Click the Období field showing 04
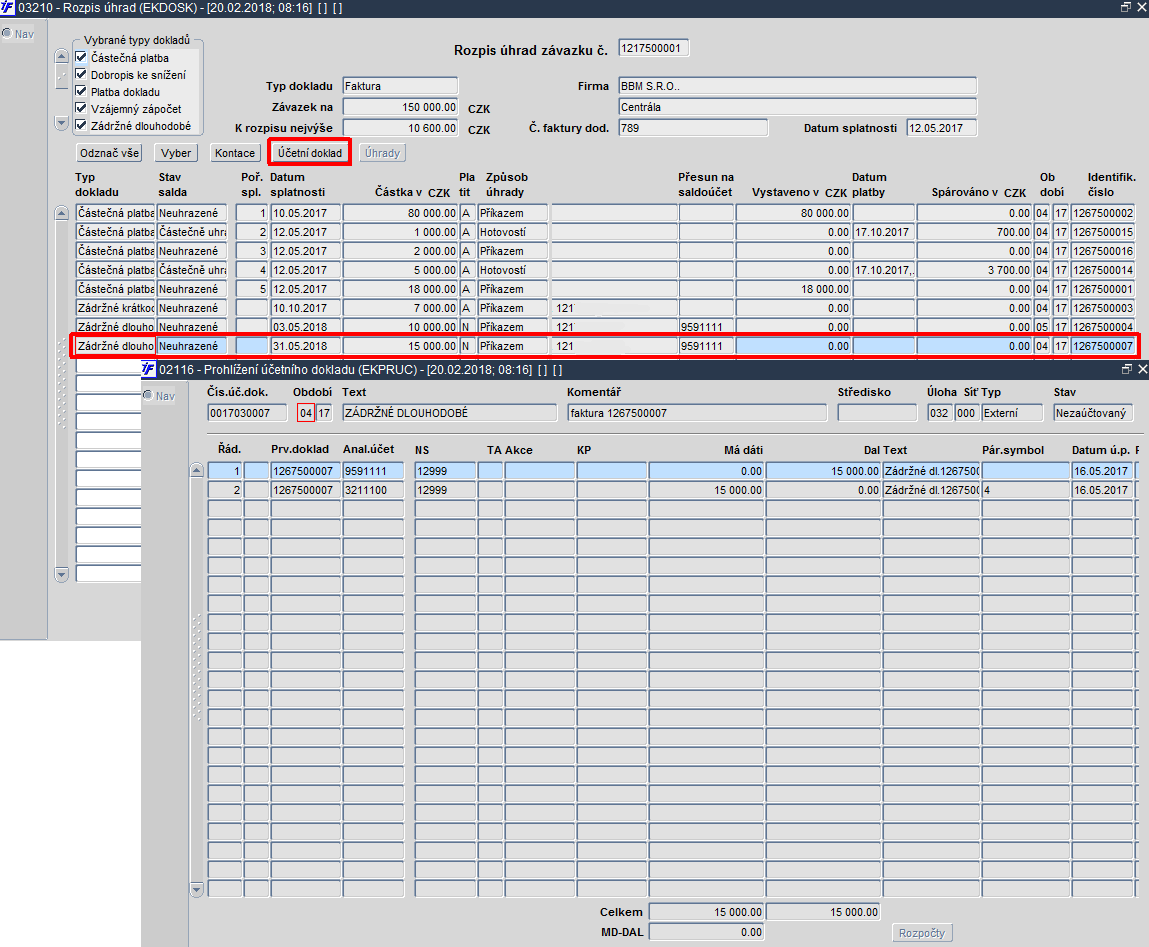The image size is (1149, 947). point(306,413)
